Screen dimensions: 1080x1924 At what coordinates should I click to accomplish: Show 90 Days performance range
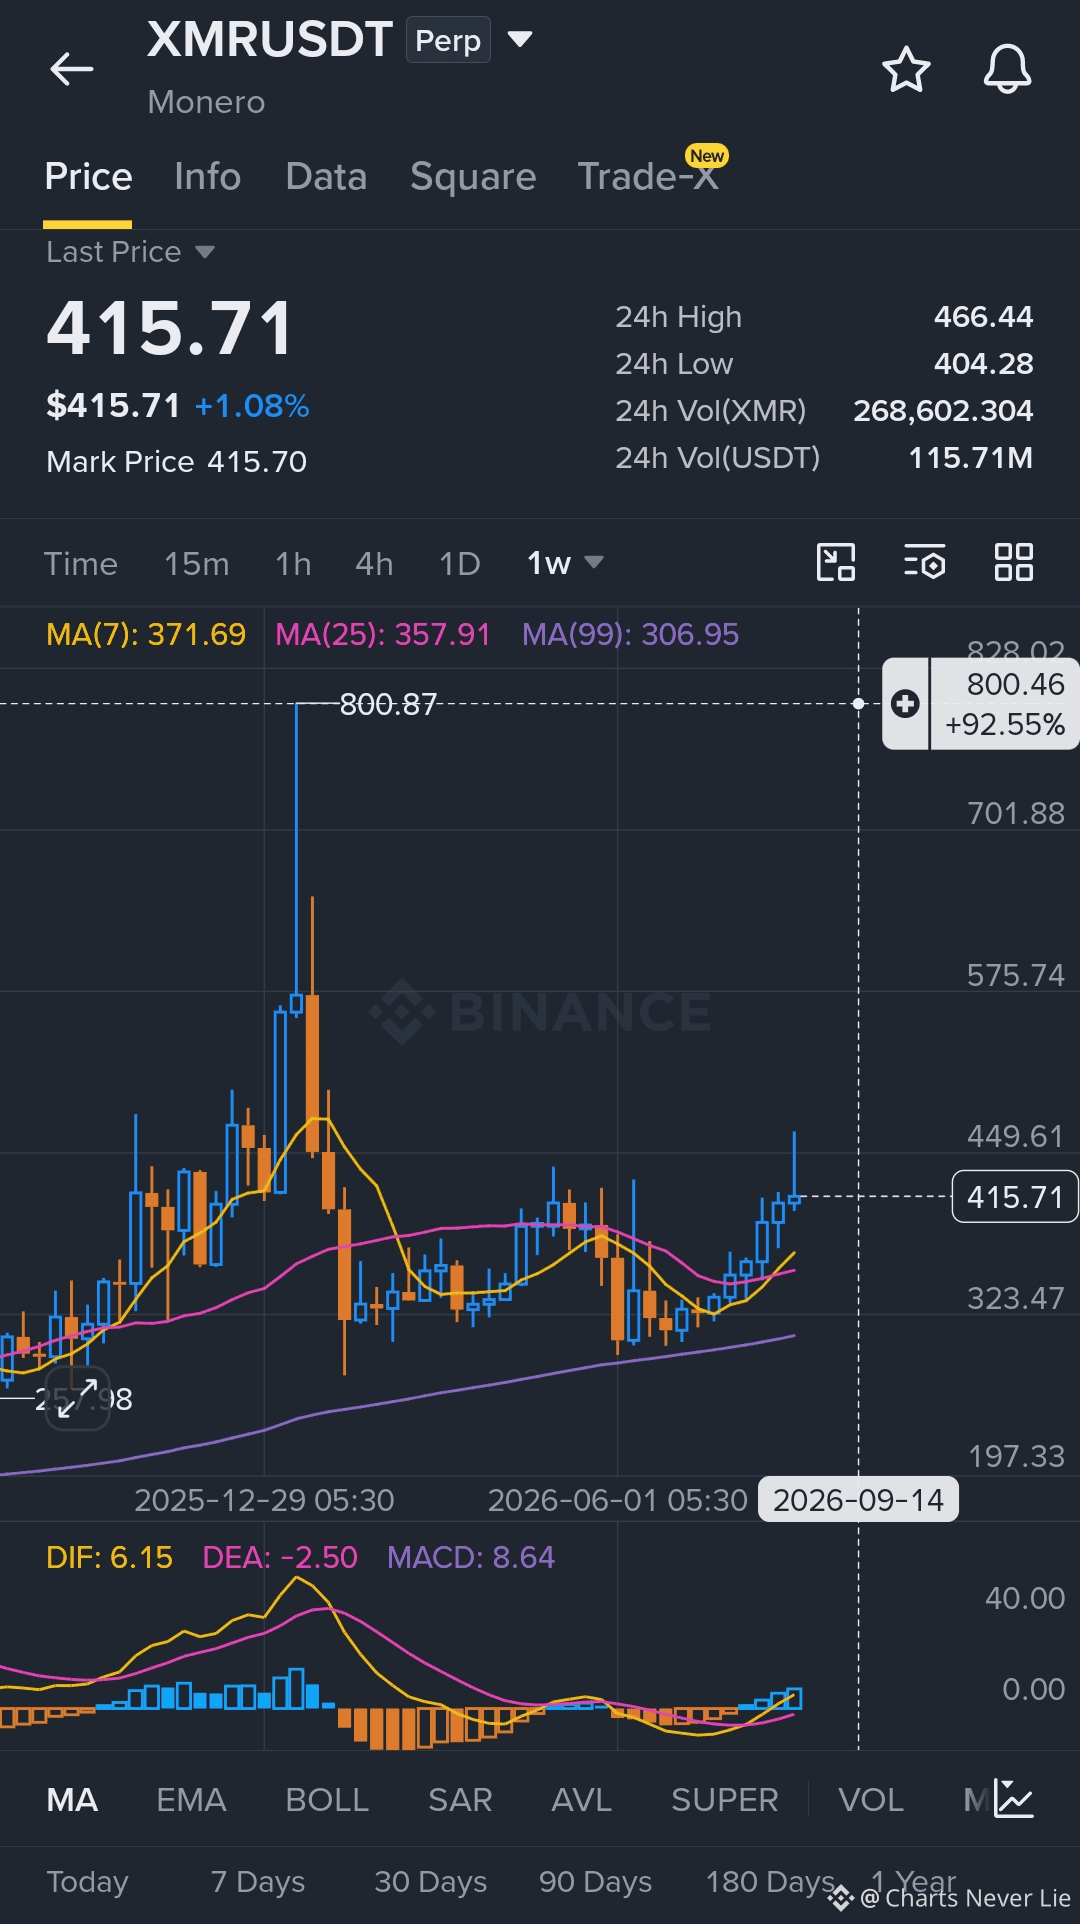click(x=595, y=1882)
